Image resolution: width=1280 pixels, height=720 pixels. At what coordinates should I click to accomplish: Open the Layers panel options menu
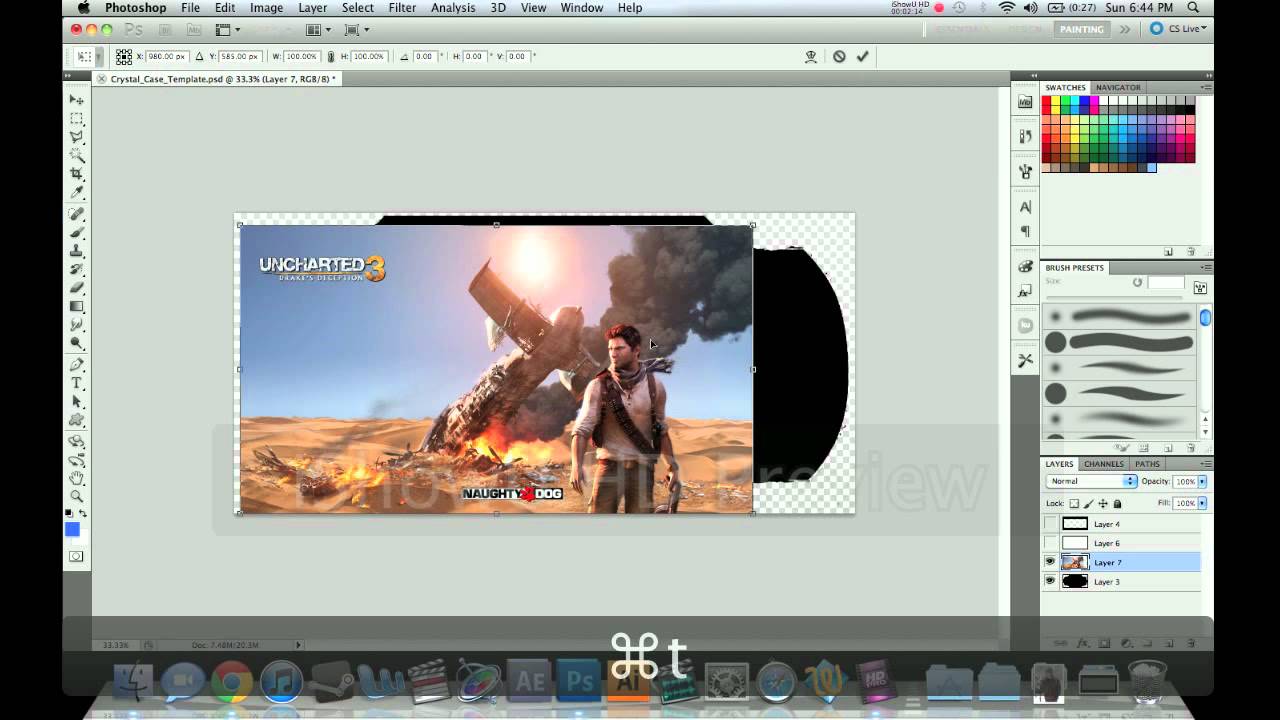(1206, 464)
